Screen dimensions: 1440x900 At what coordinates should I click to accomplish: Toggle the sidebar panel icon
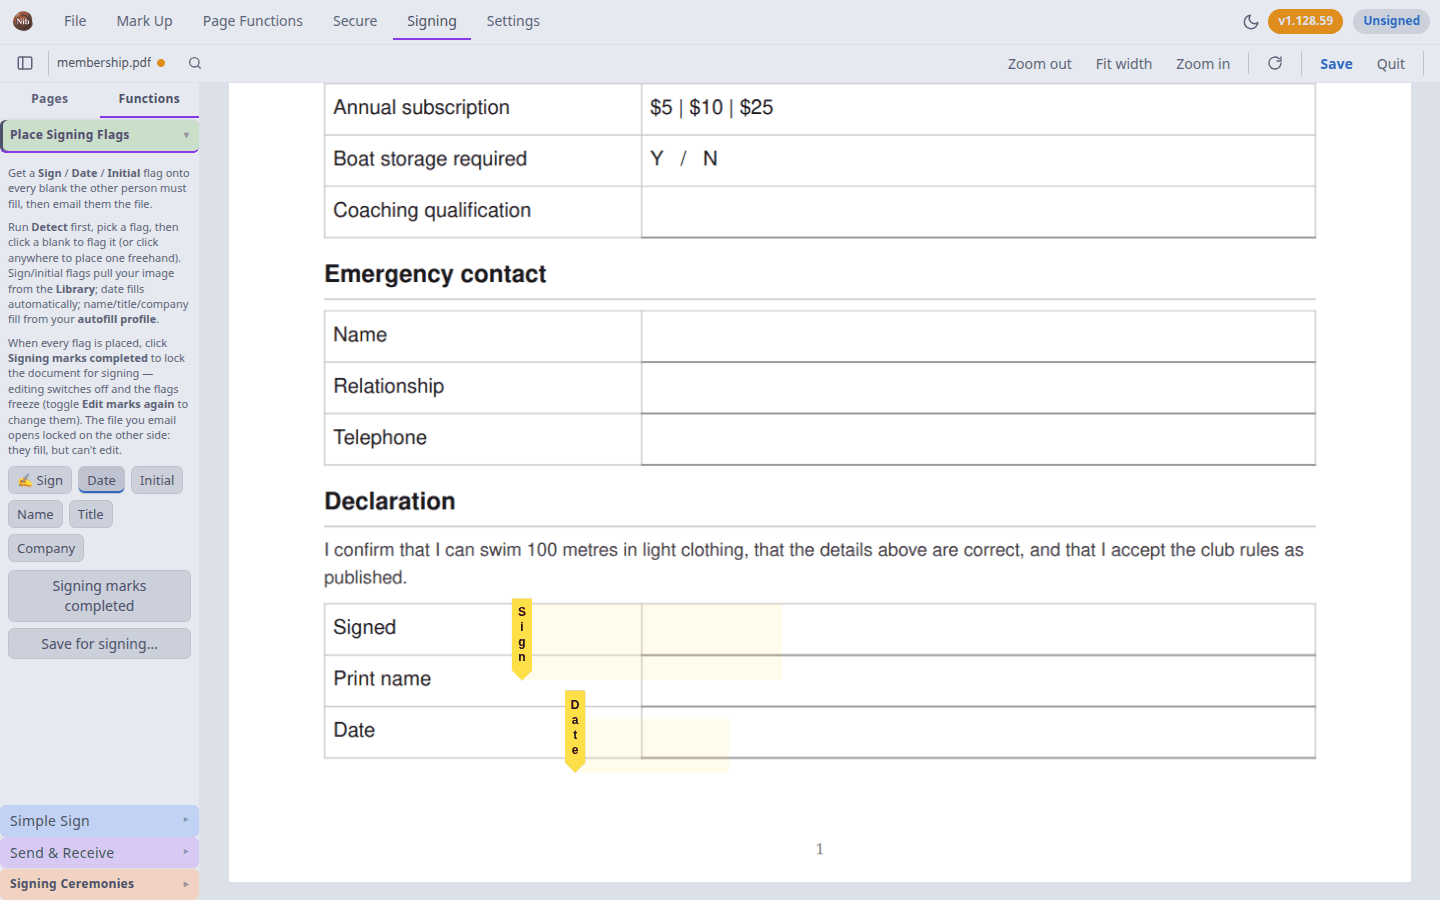tap(25, 63)
